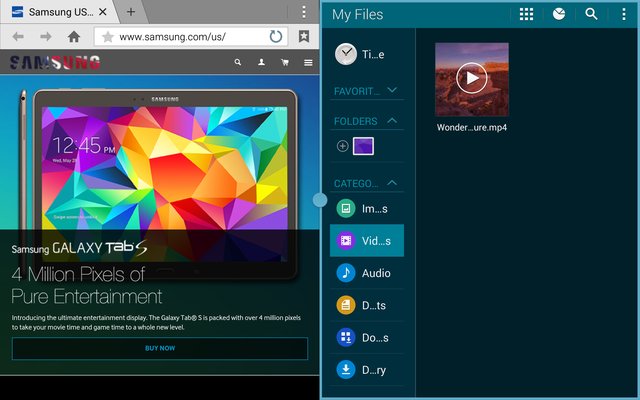Viewport: 640px width, 400px height.
Task: Open the Samsung site hamburger menu
Action: (x=308, y=62)
